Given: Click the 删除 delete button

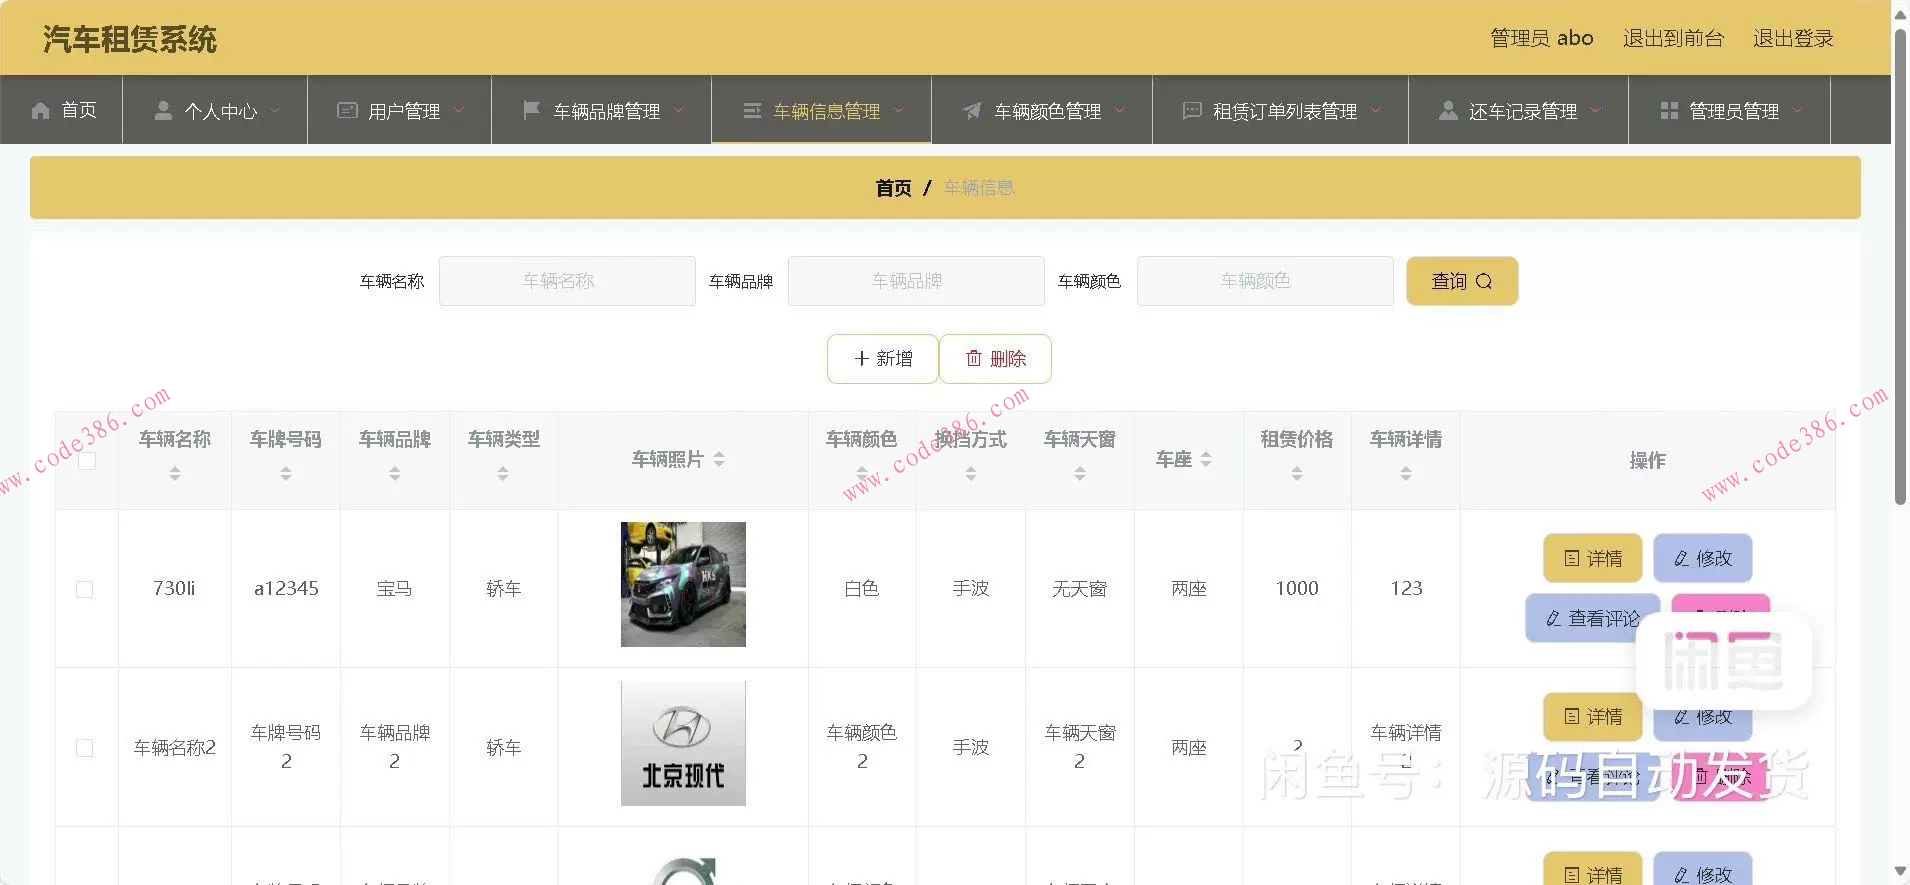Looking at the screenshot, I should coord(995,358).
